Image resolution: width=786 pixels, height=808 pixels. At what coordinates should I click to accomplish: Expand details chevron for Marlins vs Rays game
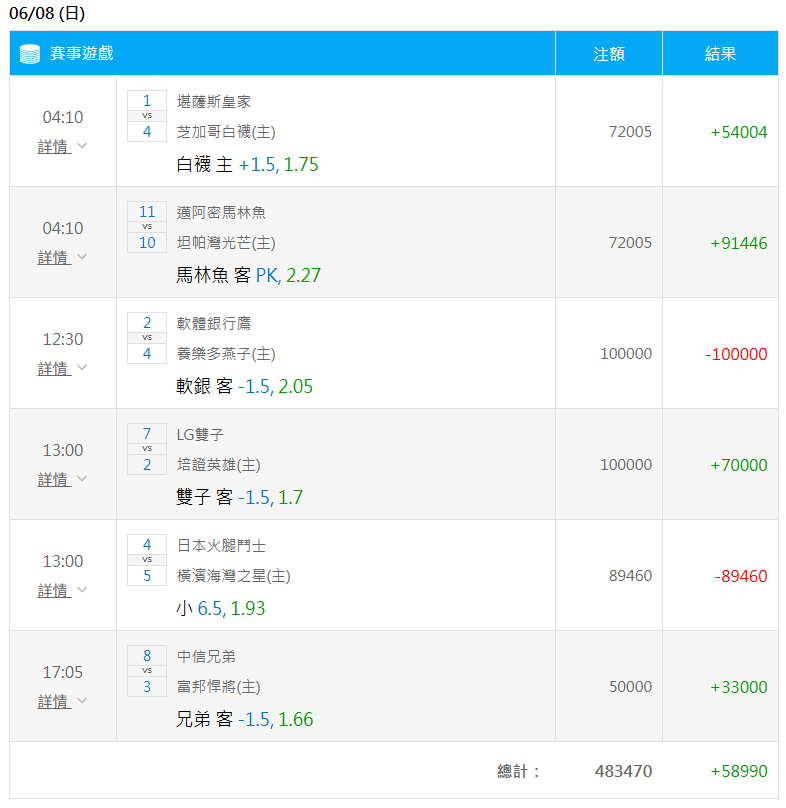[82, 257]
